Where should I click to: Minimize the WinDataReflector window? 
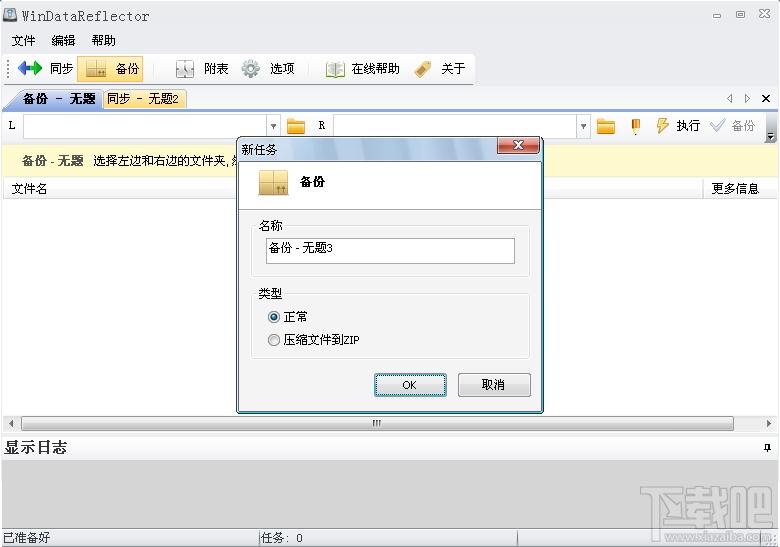tap(717, 15)
